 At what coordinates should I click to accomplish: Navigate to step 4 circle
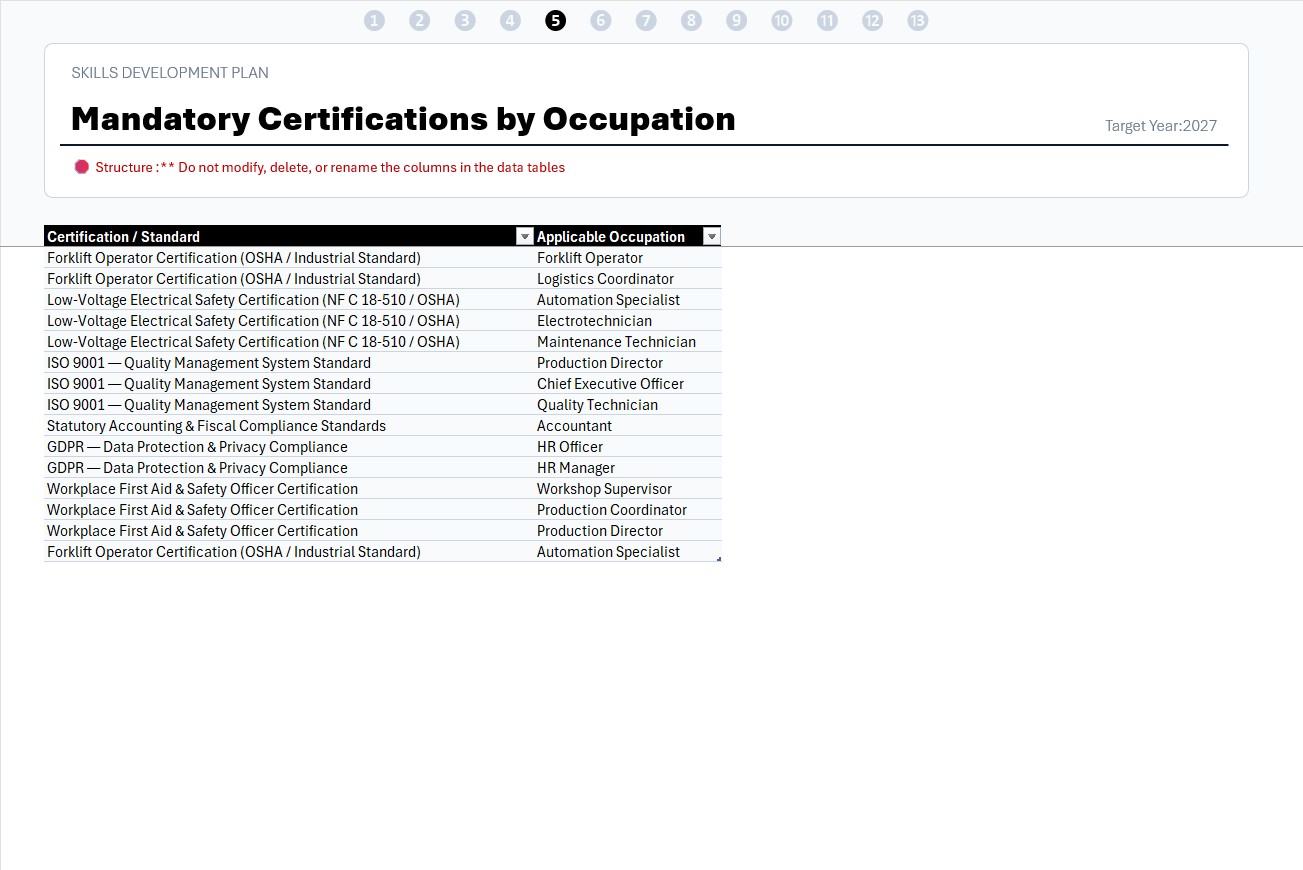pyautogui.click(x=510, y=21)
